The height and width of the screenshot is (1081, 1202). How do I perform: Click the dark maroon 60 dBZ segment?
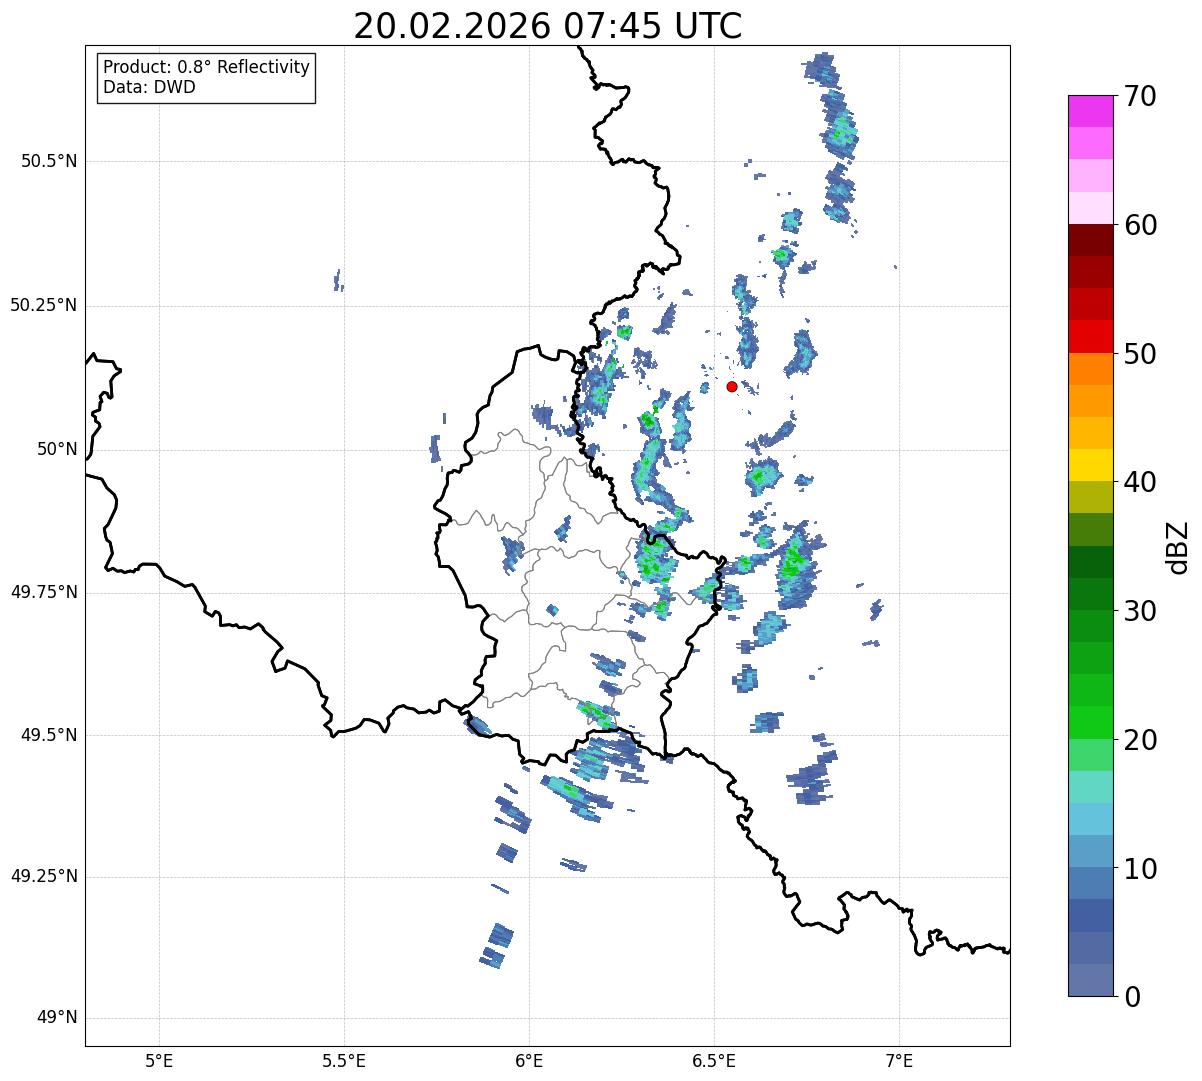tap(1090, 240)
